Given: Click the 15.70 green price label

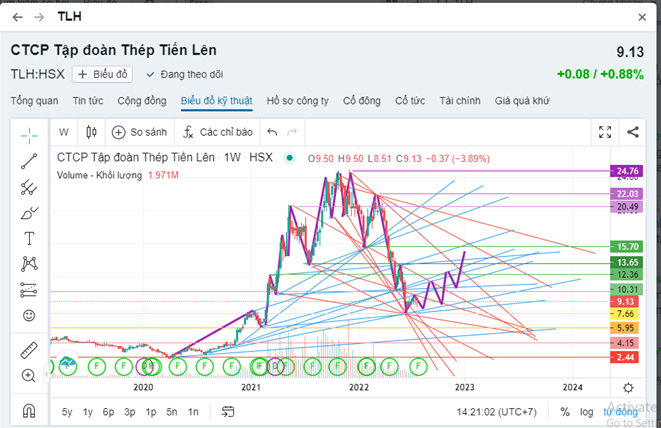Looking at the screenshot, I should click(x=627, y=247).
